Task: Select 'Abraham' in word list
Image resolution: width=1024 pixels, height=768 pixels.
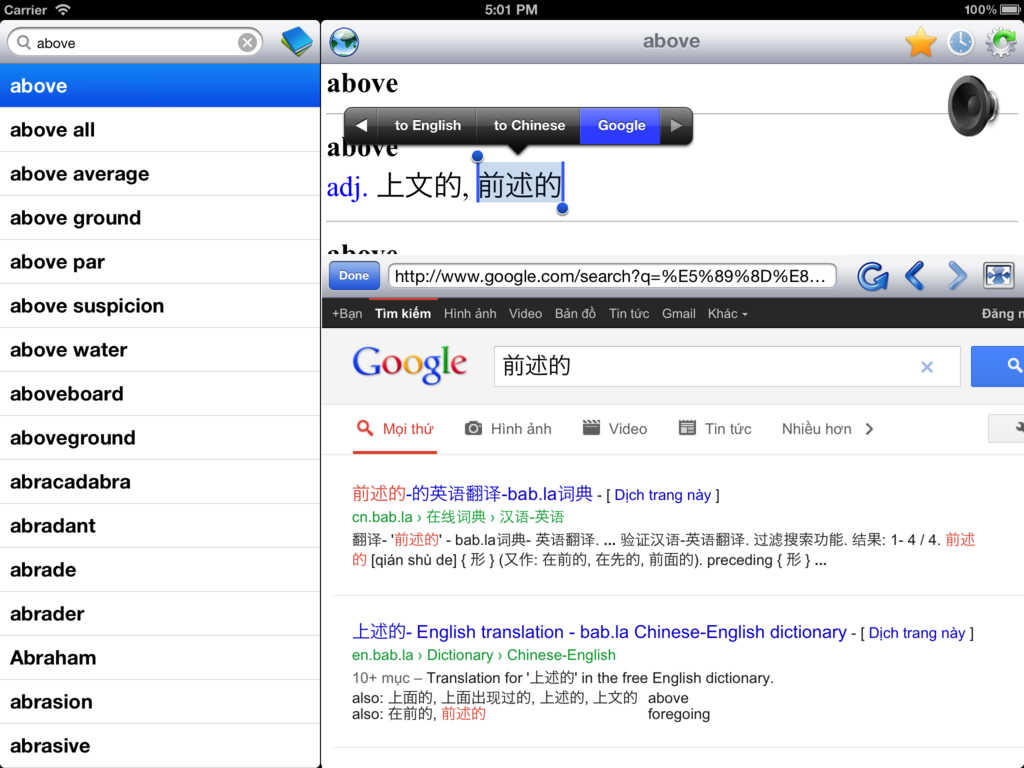Action: pos(160,658)
